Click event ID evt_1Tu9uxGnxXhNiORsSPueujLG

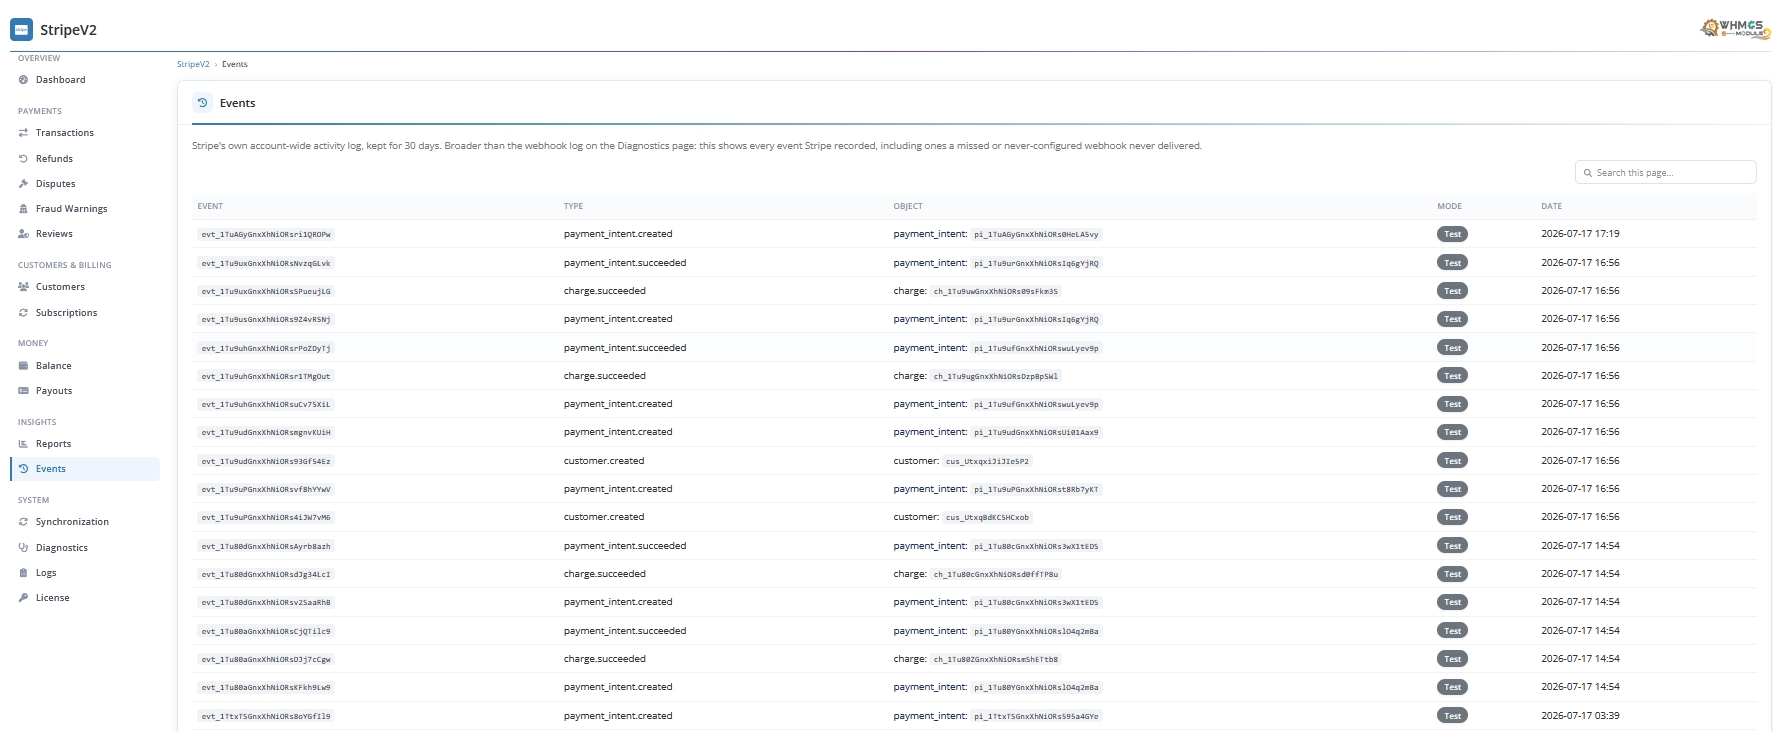click(266, 291)
